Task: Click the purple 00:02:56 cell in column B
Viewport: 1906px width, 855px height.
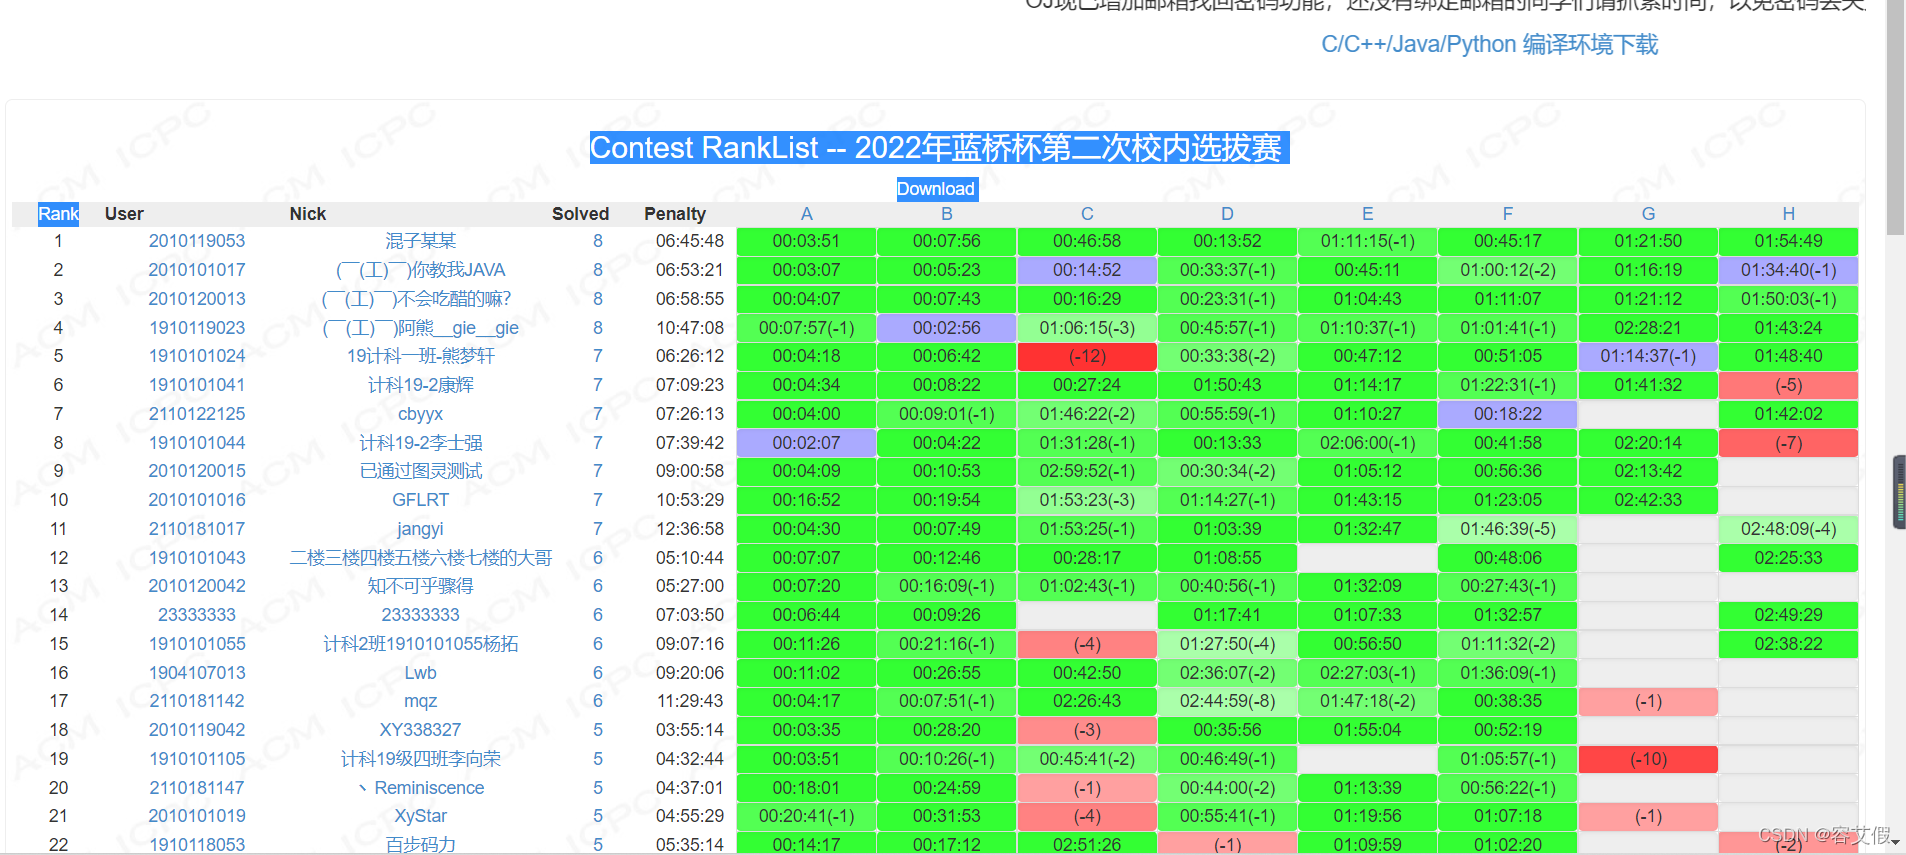Action: (947, 328)
